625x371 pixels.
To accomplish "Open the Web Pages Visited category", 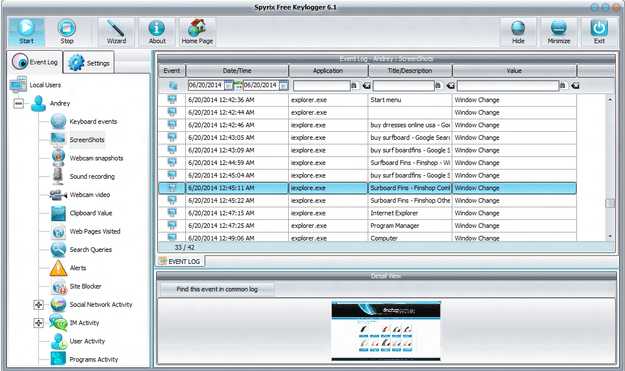I will (x=95, y=232).
